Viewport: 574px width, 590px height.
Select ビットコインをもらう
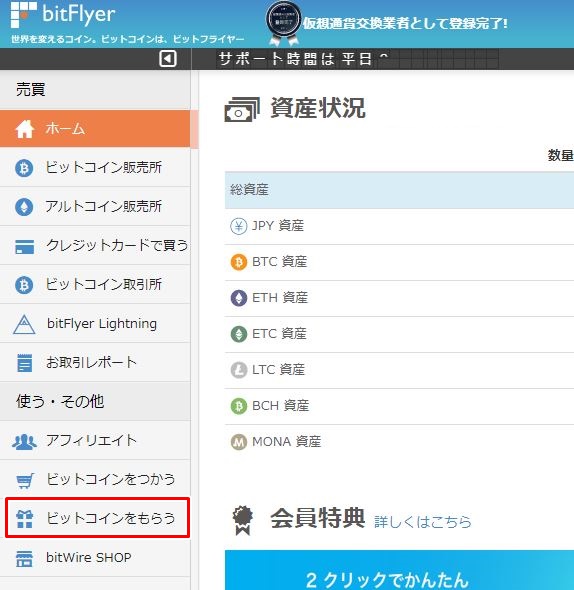pos(97,518)
